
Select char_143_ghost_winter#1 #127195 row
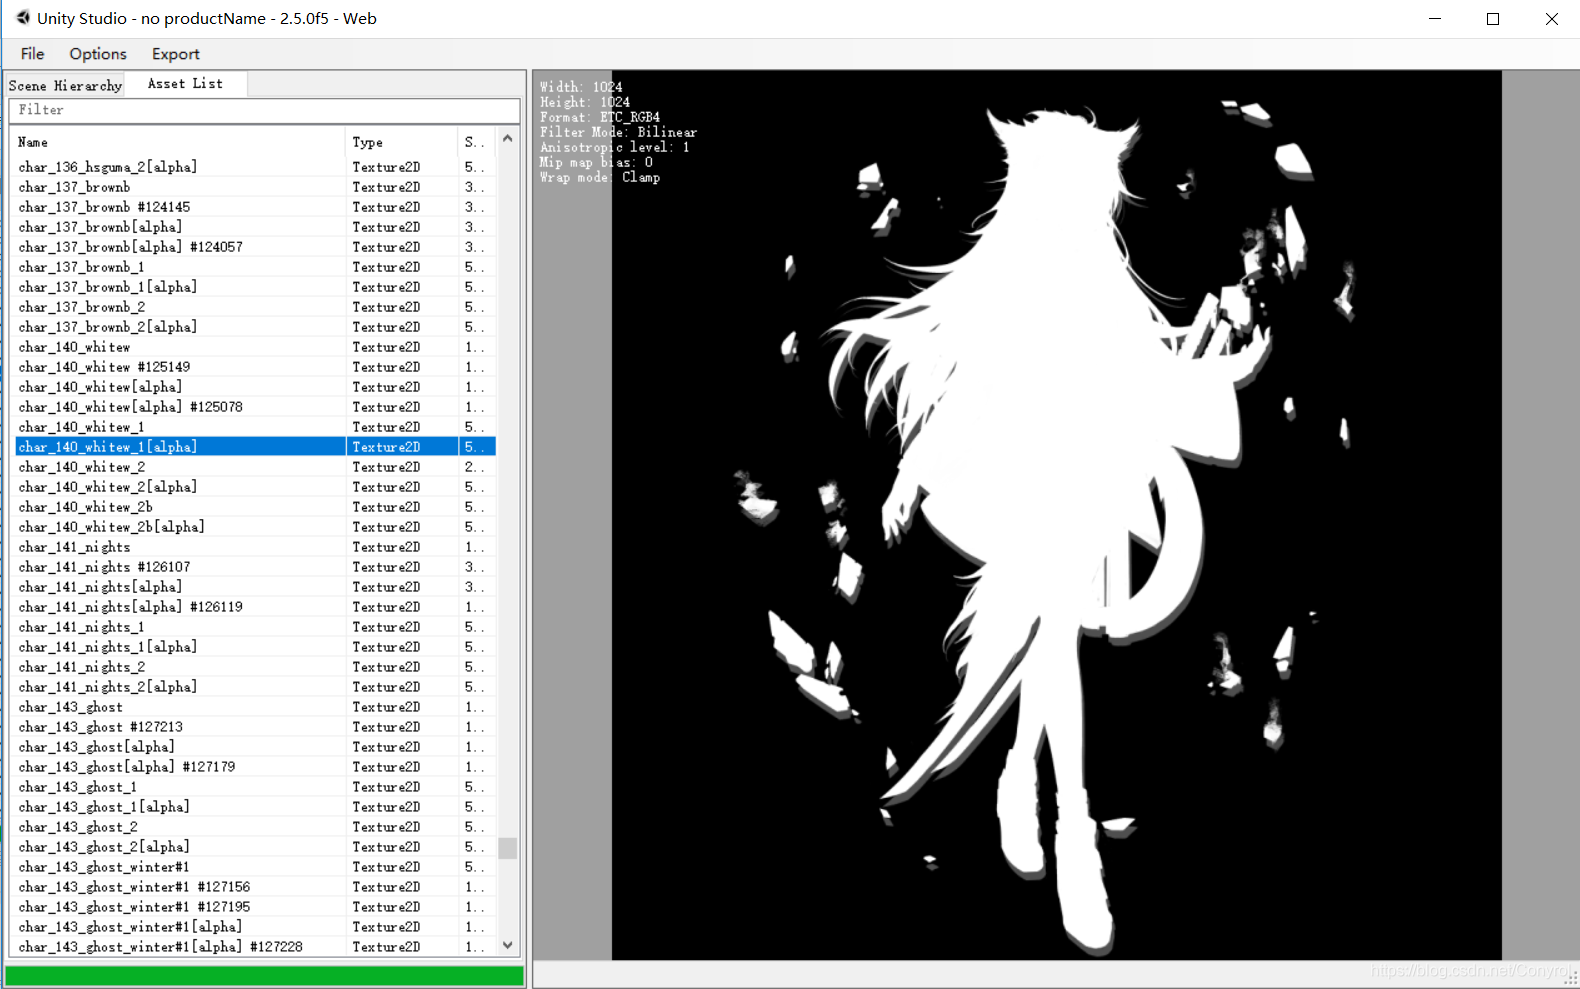point(255,907)
